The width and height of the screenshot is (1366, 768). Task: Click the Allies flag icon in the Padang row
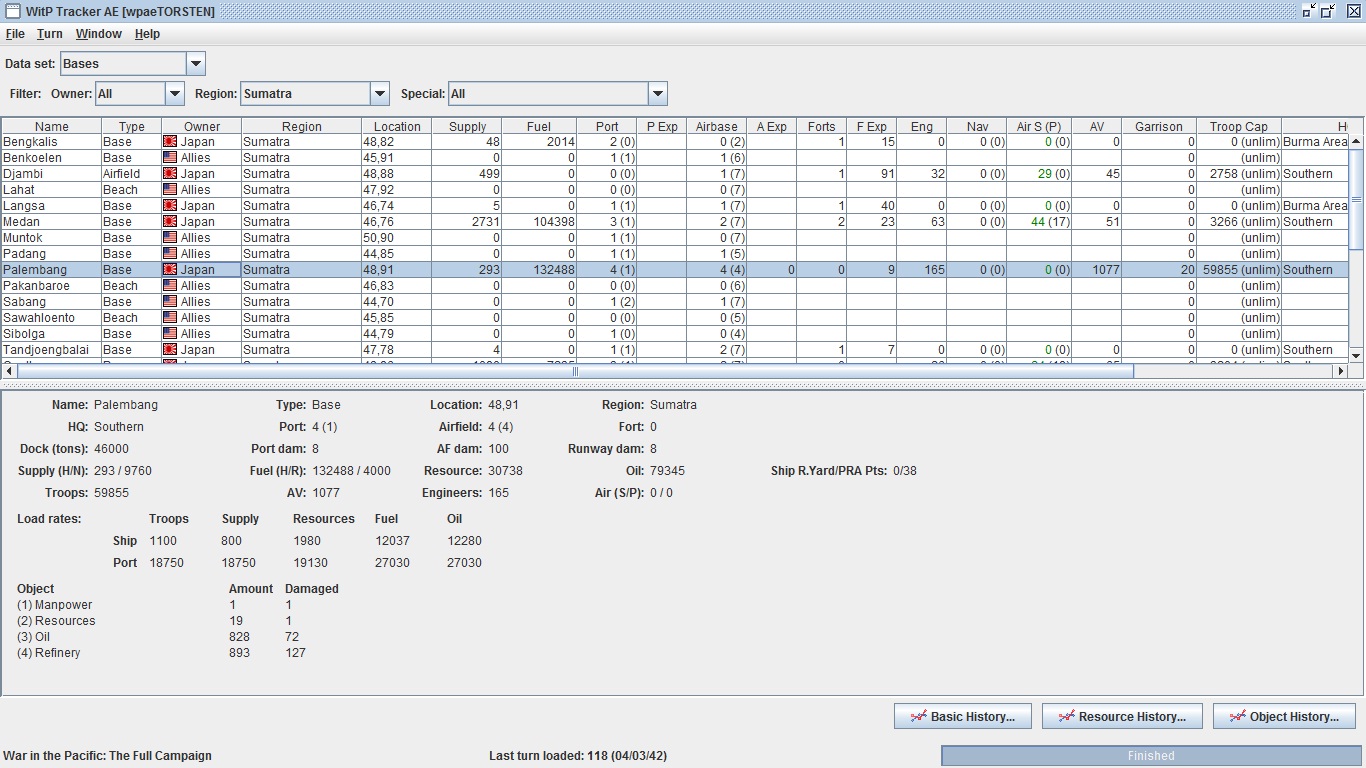pos(170,254)
